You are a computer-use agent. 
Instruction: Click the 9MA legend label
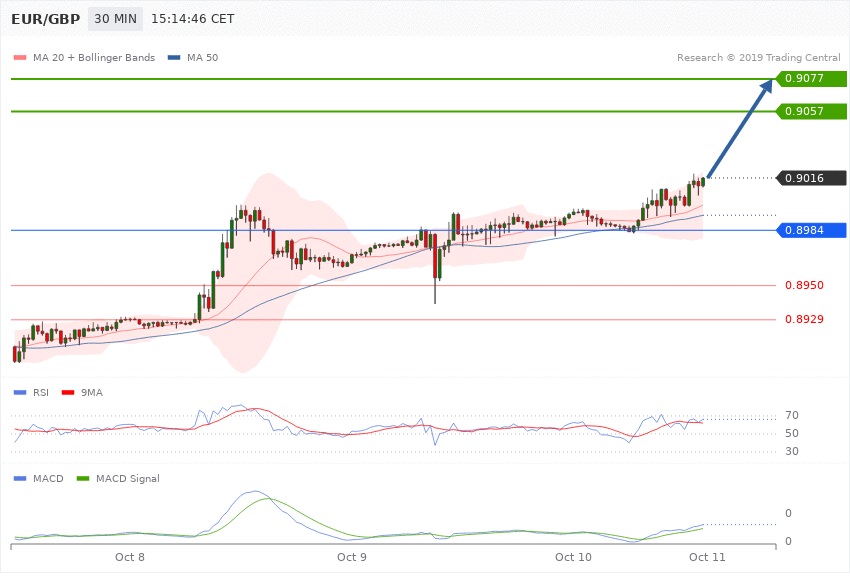tap(92, 393)
